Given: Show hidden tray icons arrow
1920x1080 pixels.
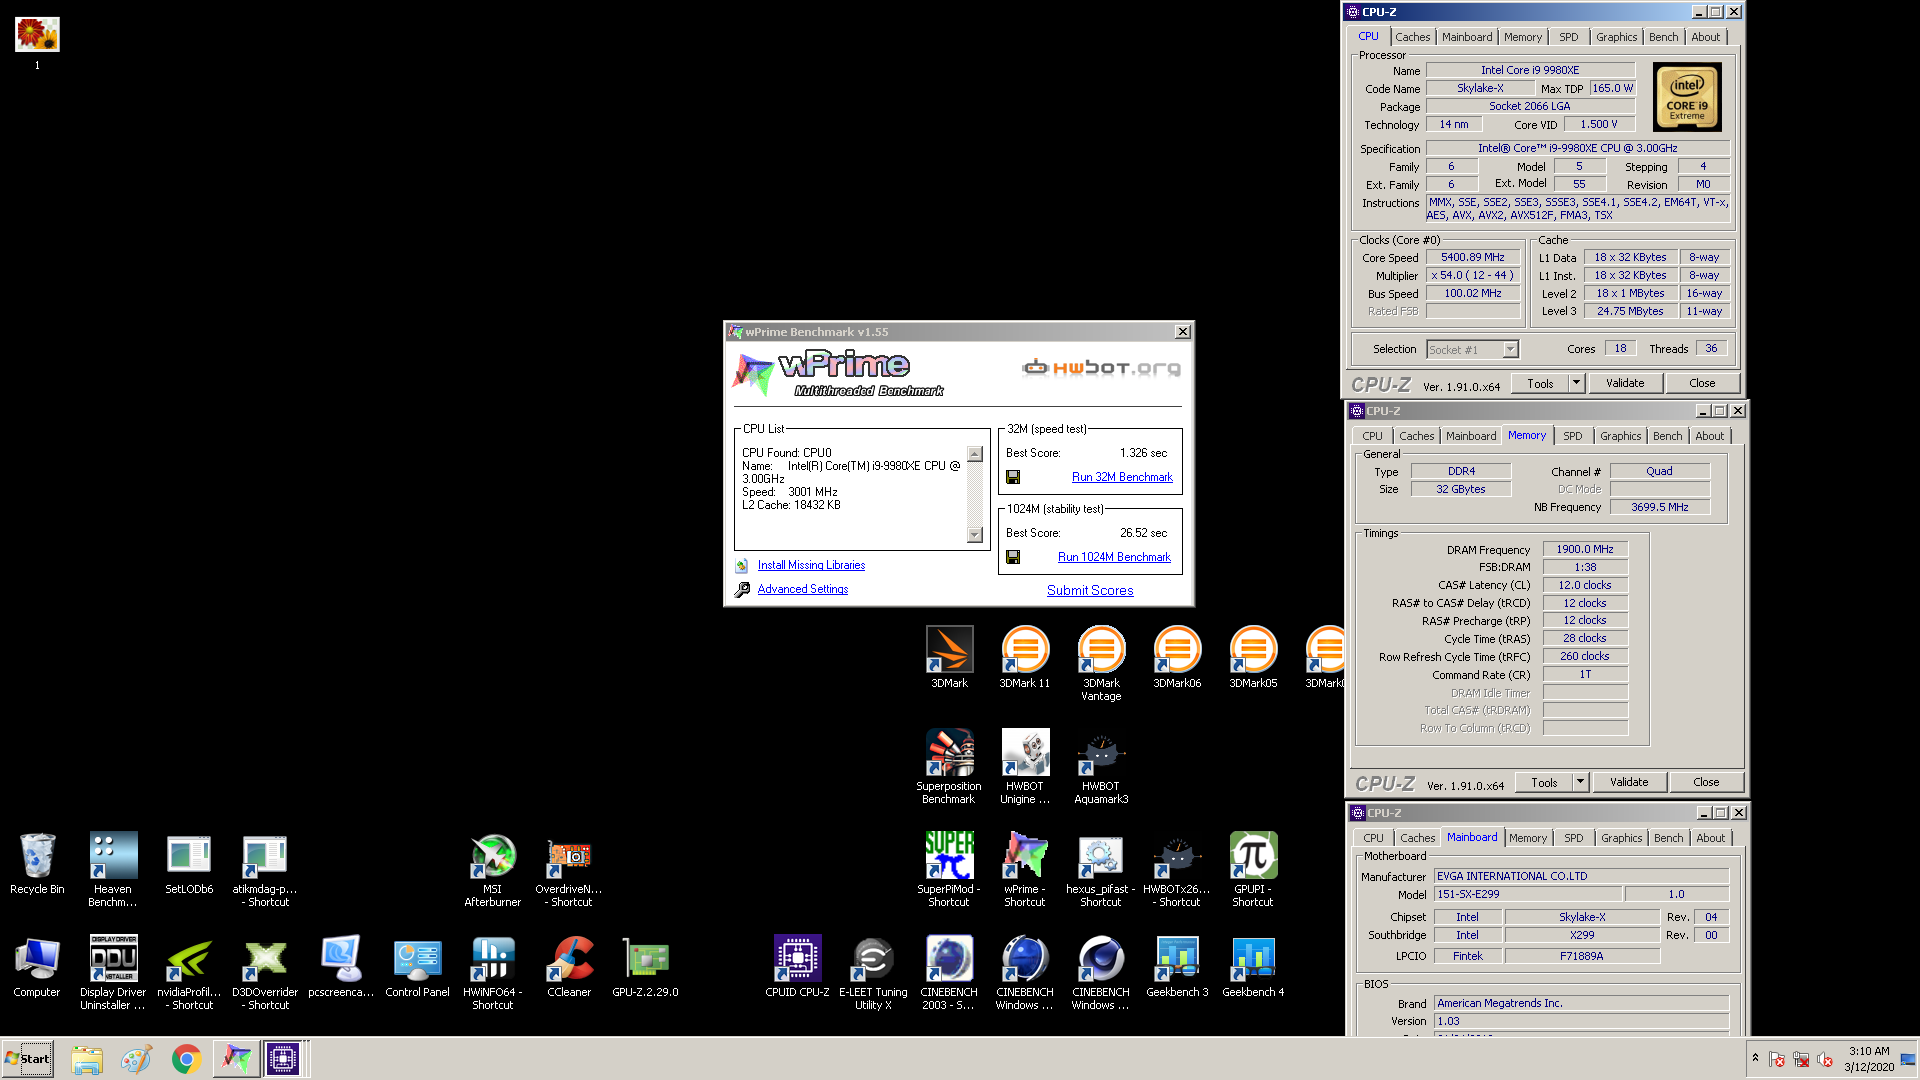Looking at the screenshot, I should [1755, 1058].
